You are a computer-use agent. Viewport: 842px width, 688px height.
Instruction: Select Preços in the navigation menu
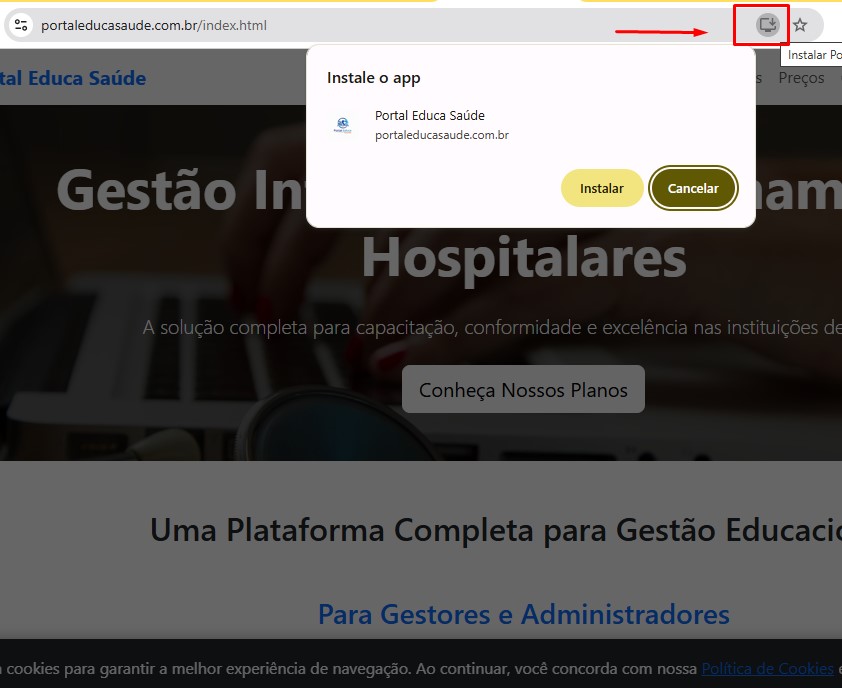pos(800,77)
